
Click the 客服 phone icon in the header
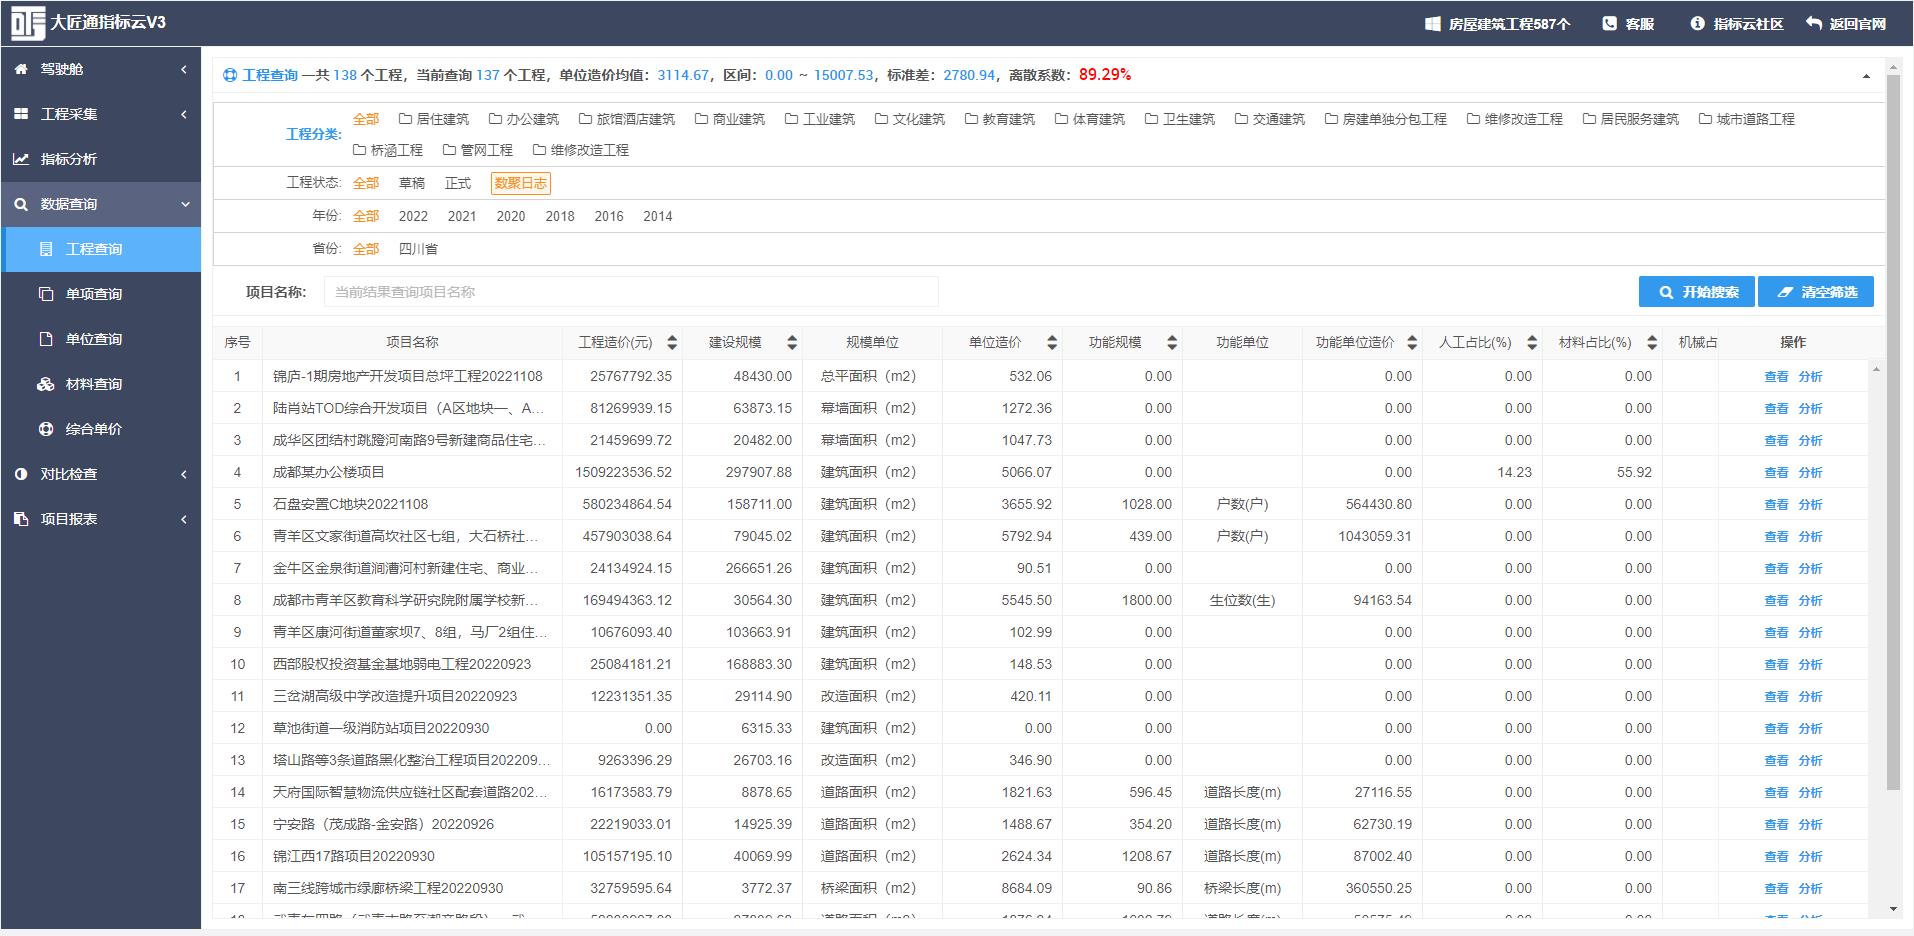[x=1609, y=23]
